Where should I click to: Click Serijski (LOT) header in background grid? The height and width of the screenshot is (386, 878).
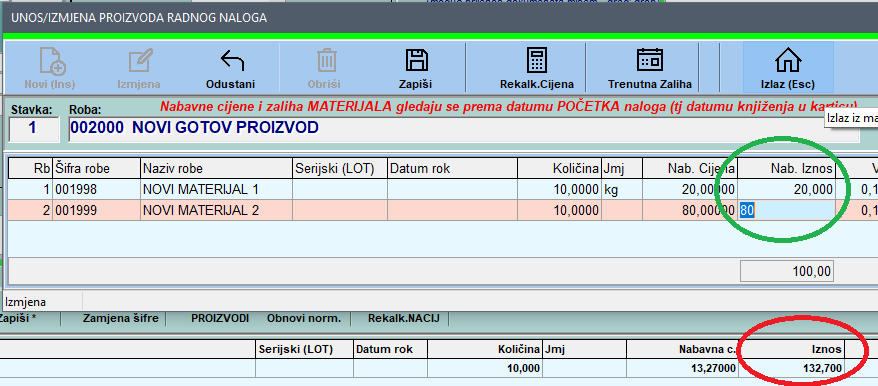(x=304, y=349)
